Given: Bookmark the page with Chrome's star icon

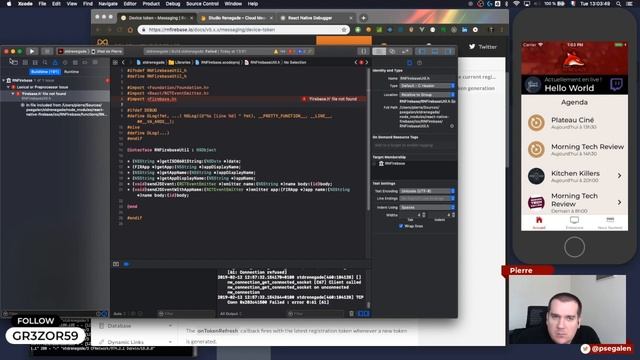Looking at the screenshot, I should (344, 30).
